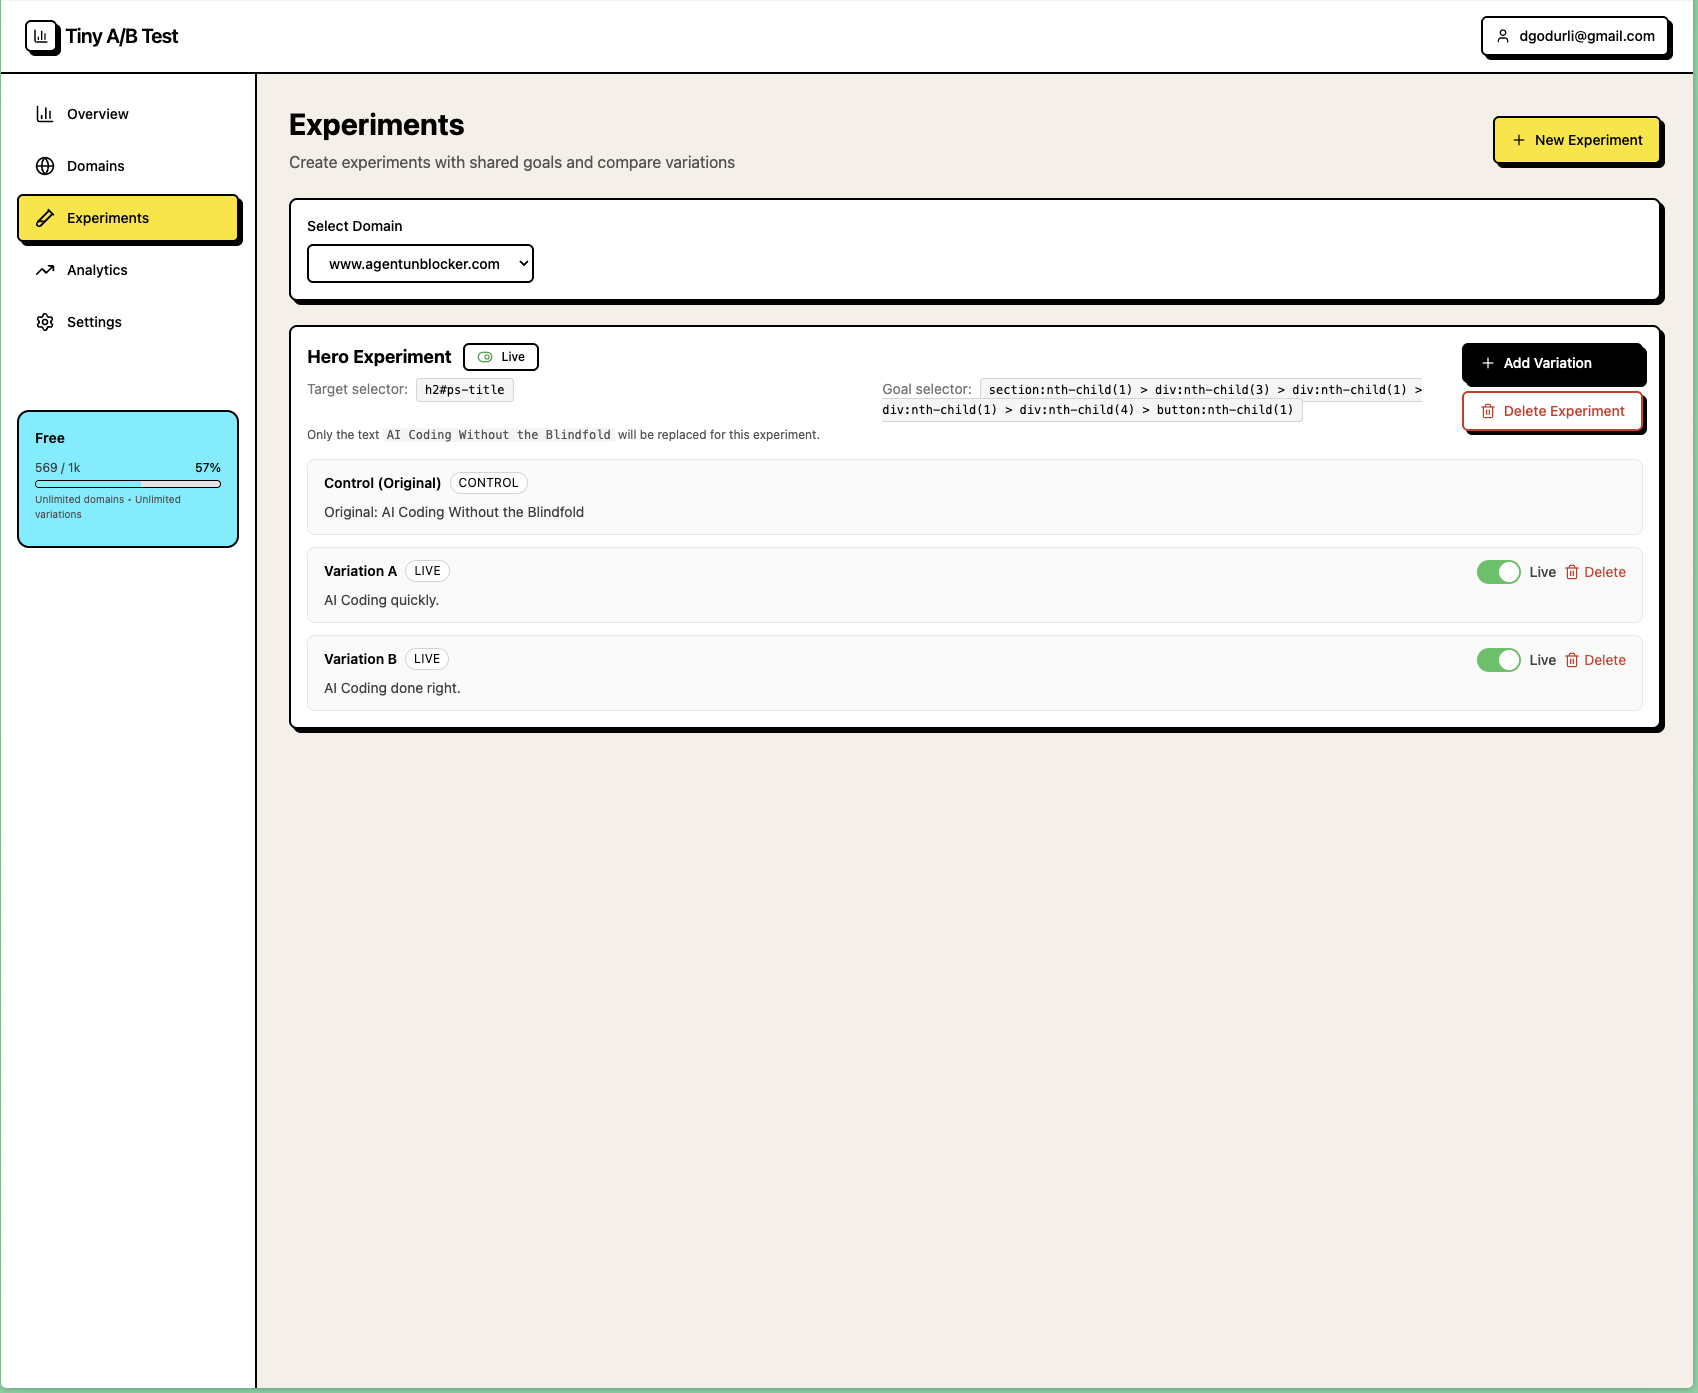Image resolution: width=1698 pixels, height=1393 pixels.
Task: Delete the Hero Experiment
Action: (1552, 411)
